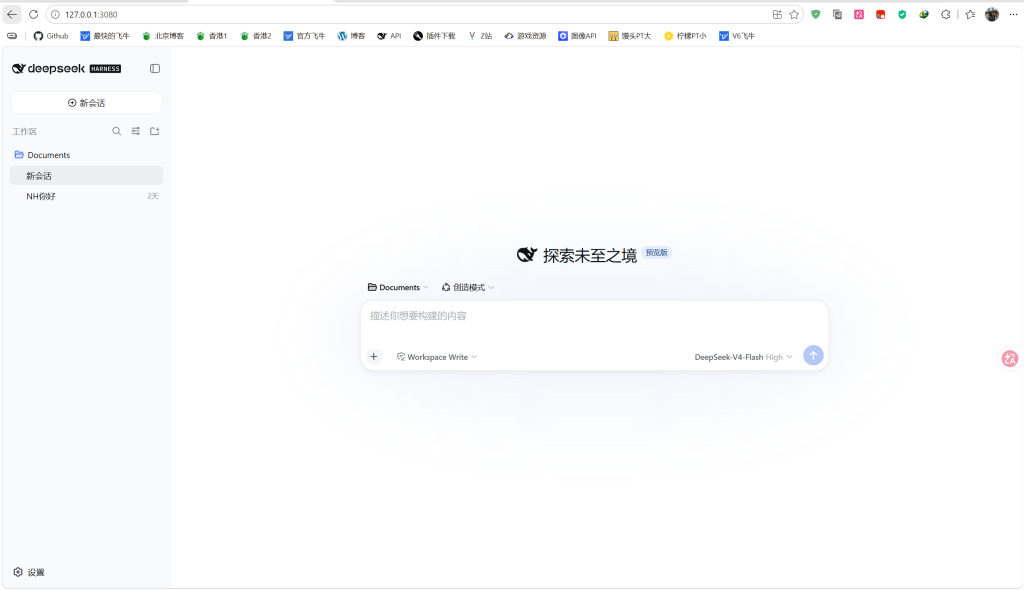Start a new chat with 新会话 button
This screenshot has height=590, width=1024.
pos(86,103)
